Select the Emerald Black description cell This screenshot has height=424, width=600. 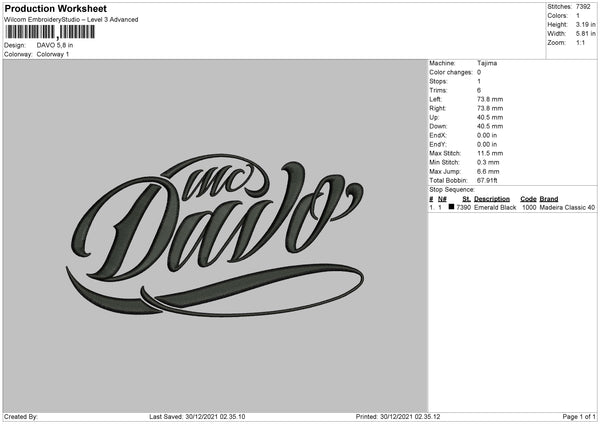click(495, 208)
